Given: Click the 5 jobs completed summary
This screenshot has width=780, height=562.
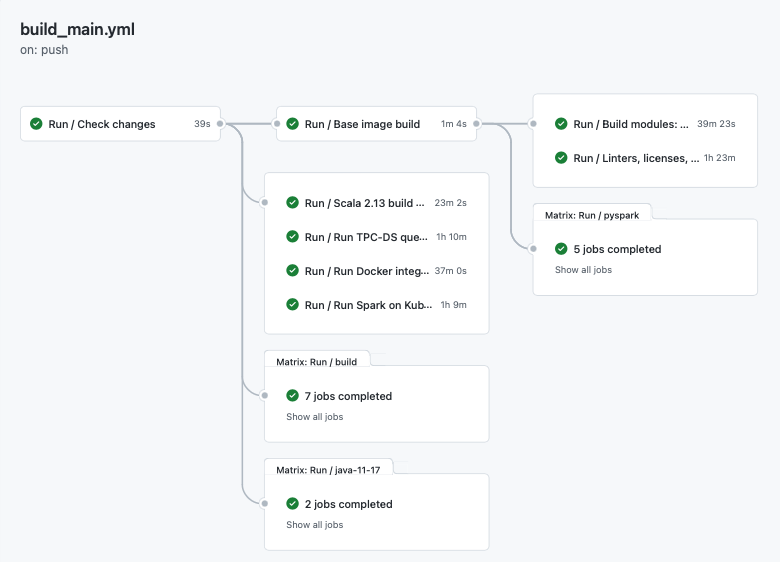Looking at the screenshot, I should pyautogui.click(x=617, y=249).
